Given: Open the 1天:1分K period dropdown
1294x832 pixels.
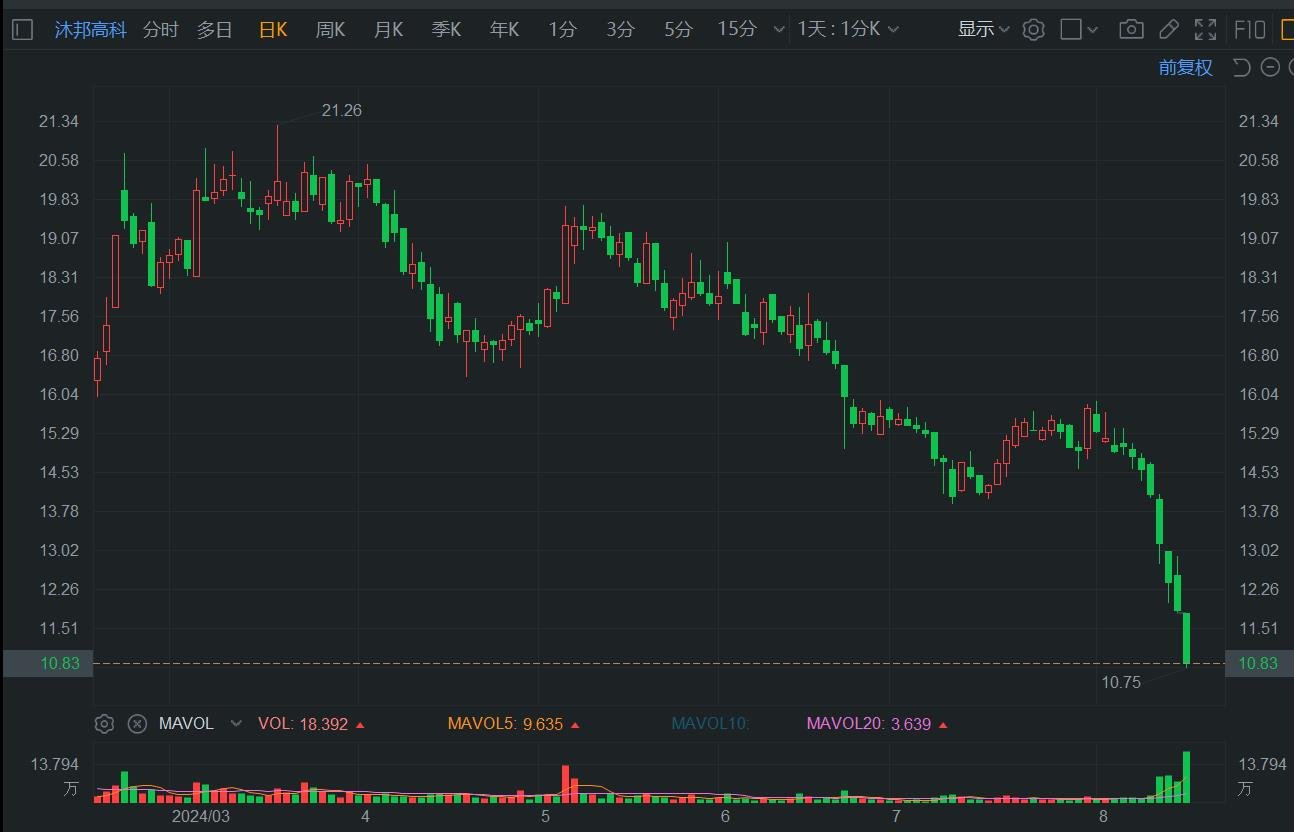Looking at the screenshot, I should point(848,30).
